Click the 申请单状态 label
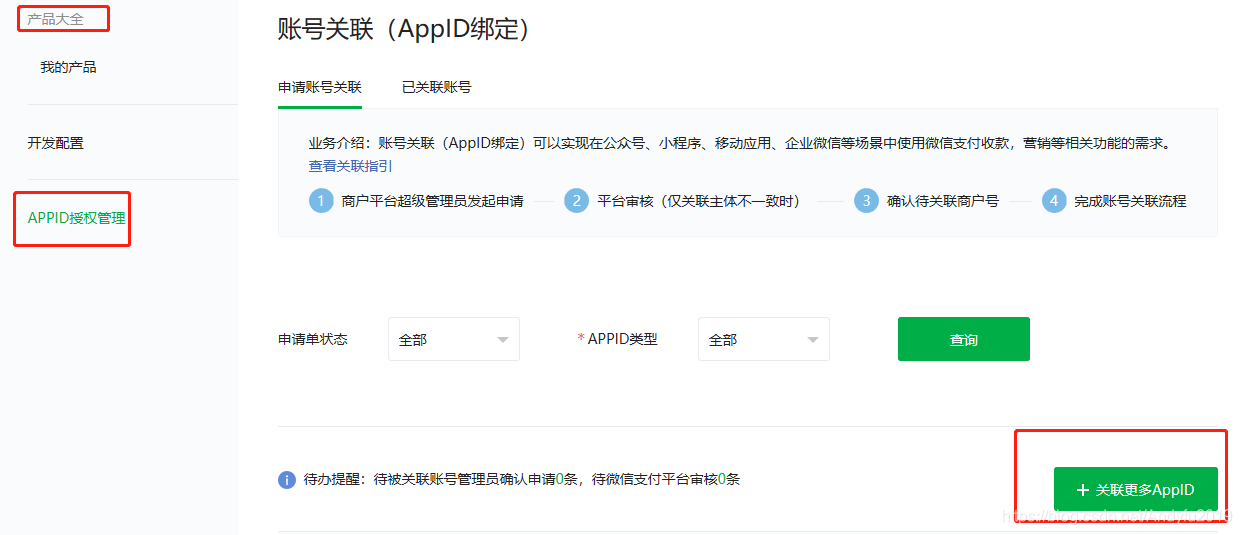 [x=313, y=339]
